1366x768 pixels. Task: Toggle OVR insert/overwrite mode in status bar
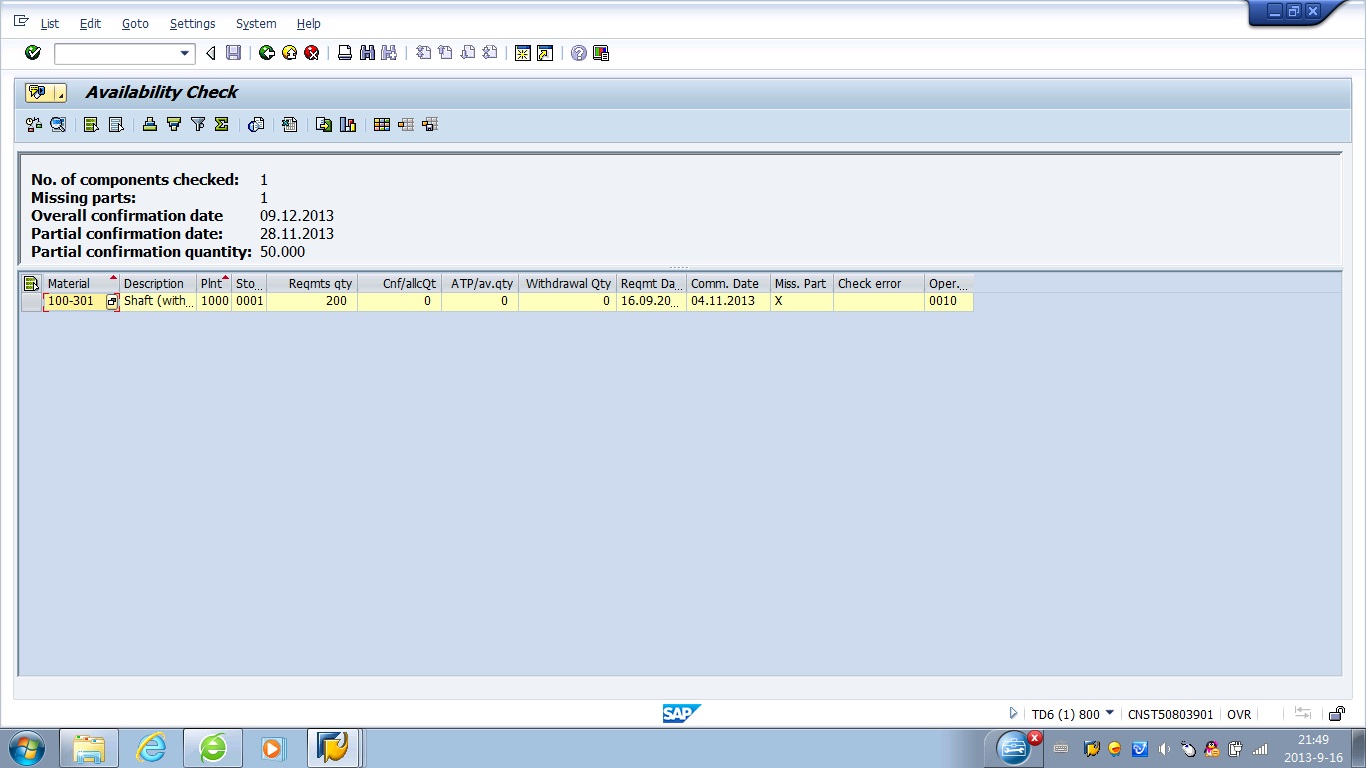(x=1239, y=714)
